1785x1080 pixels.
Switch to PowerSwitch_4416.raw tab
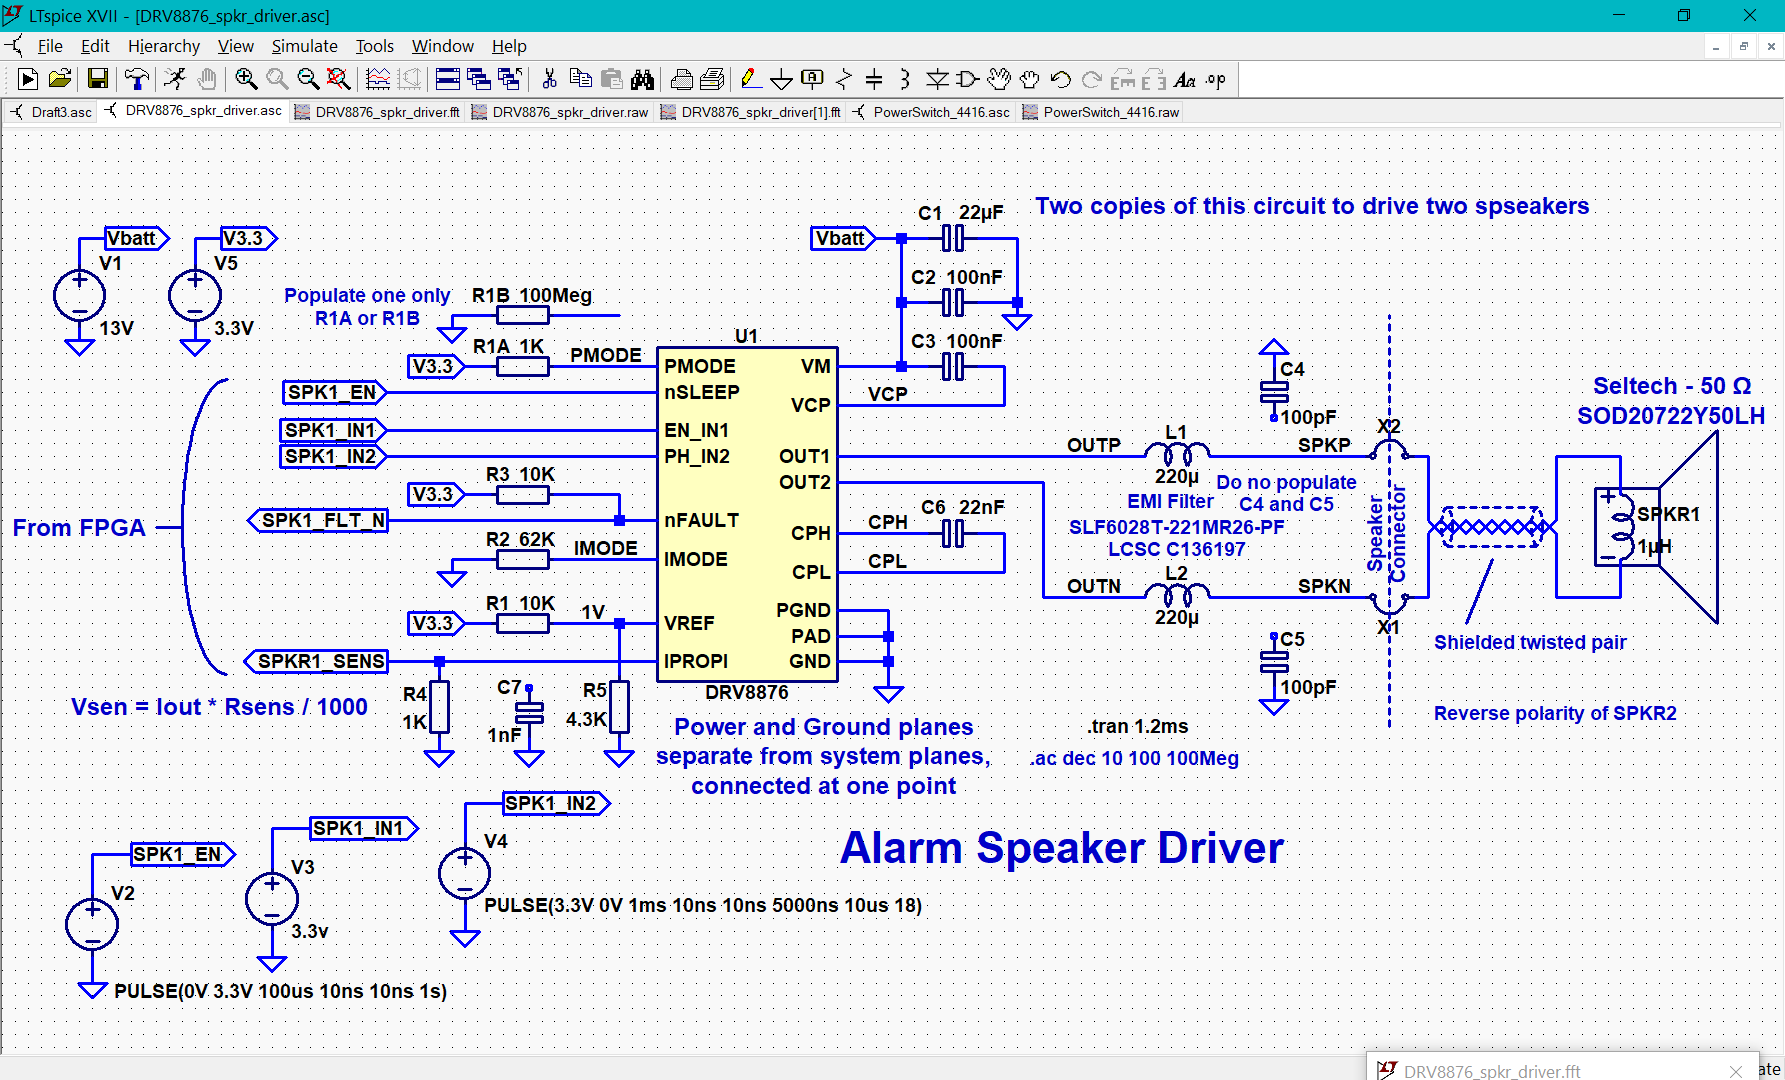(x=1101, y=112)
